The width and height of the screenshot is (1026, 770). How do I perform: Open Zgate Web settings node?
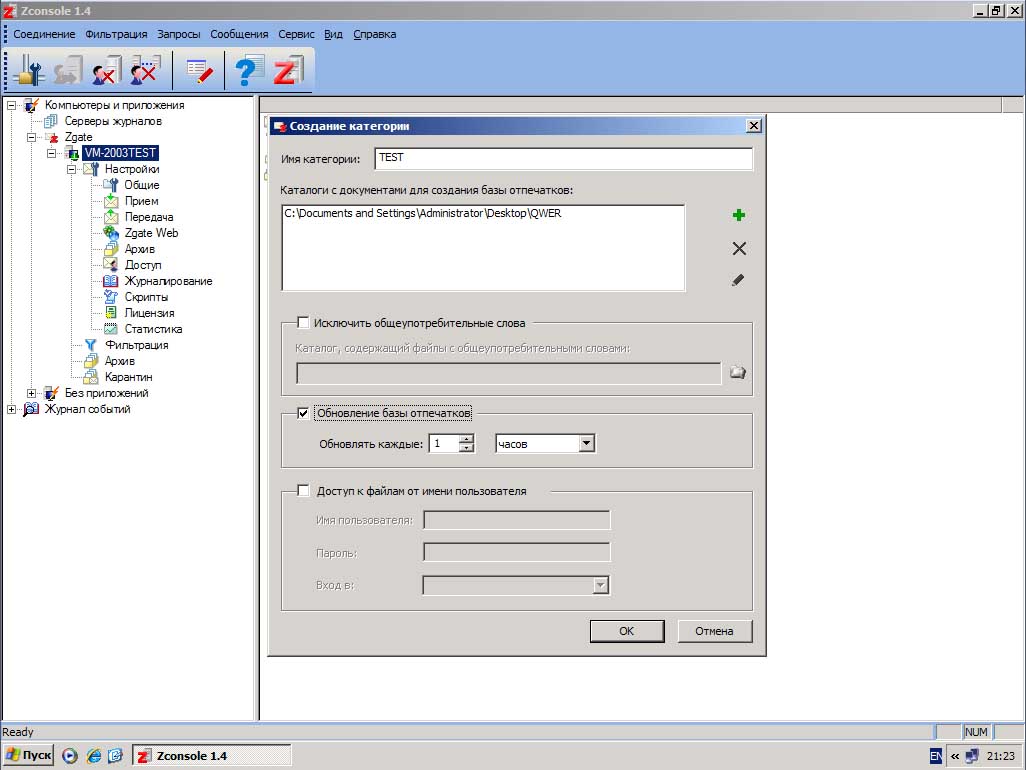click(151, 233)
